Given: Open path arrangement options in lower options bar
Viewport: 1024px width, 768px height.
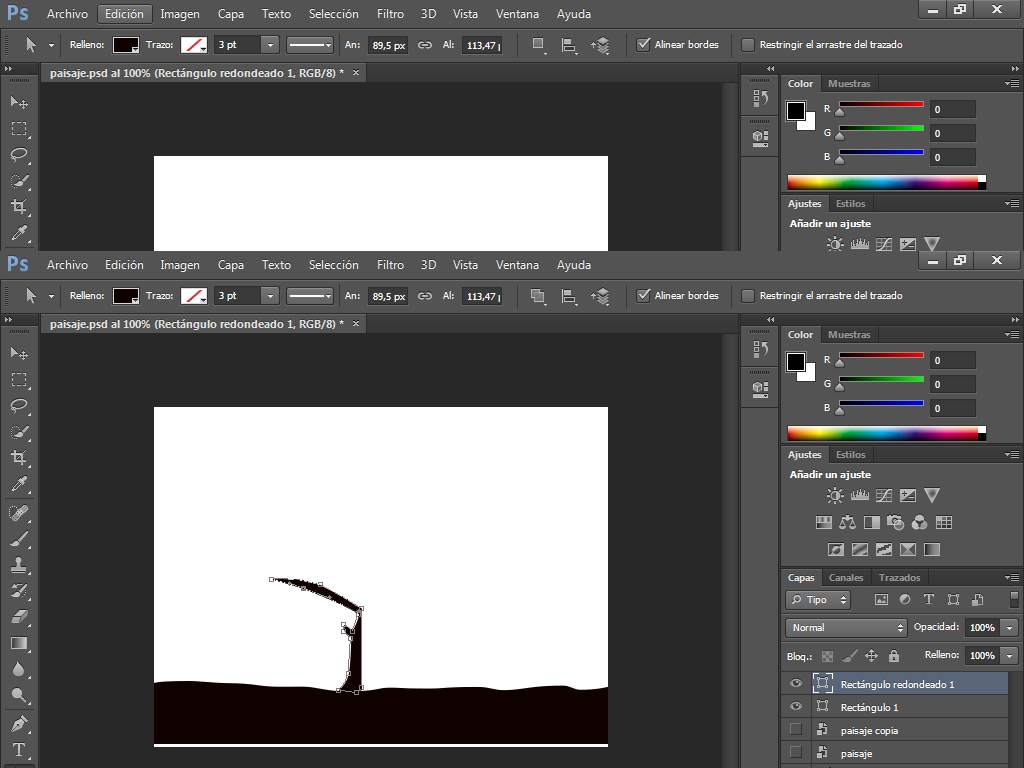Looking at the screenshot, I should pos(600,296).
